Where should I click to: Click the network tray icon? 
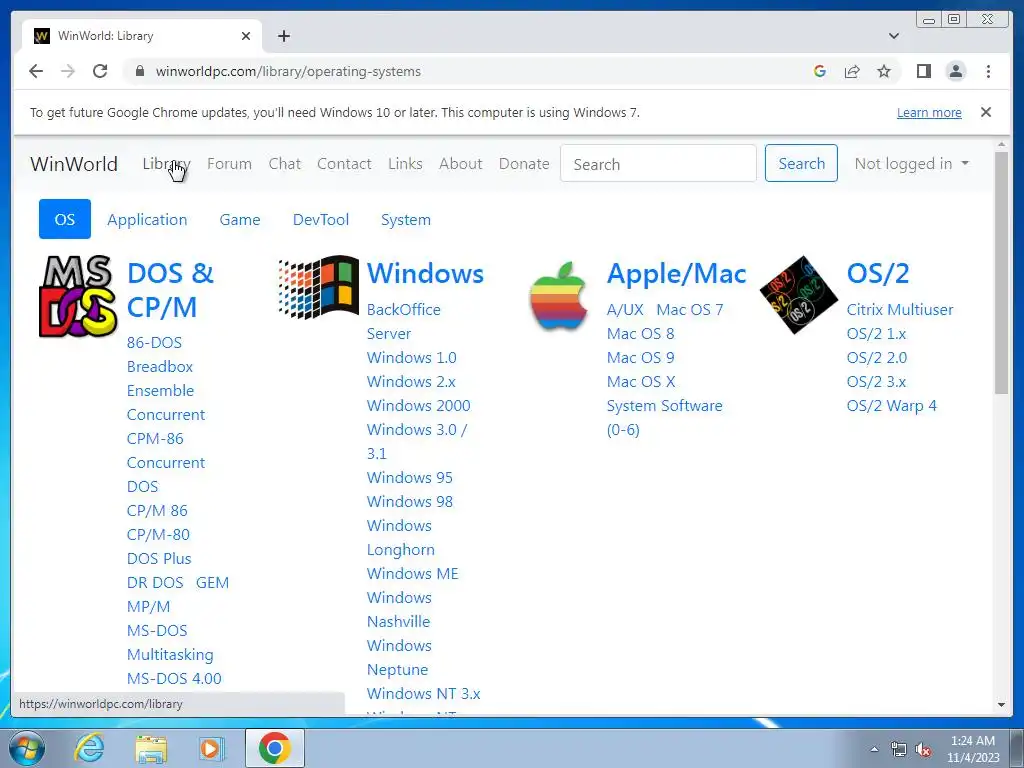pyautogui.click(x=899, y=750)
